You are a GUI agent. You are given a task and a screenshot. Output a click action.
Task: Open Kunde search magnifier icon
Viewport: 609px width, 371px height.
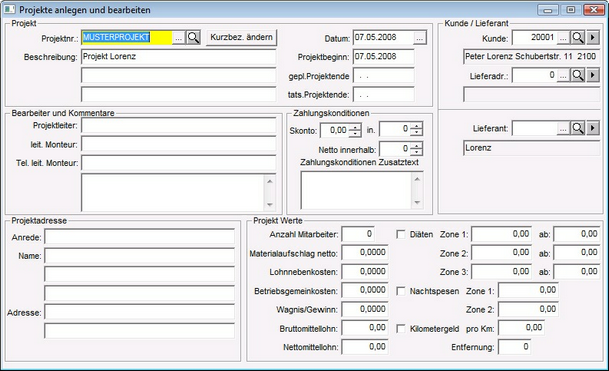pos(578,38)
